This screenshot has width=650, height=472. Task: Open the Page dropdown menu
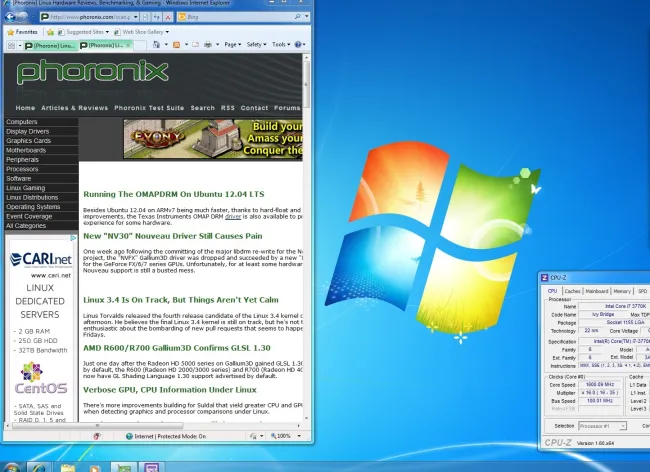click(x=232, y=45)
